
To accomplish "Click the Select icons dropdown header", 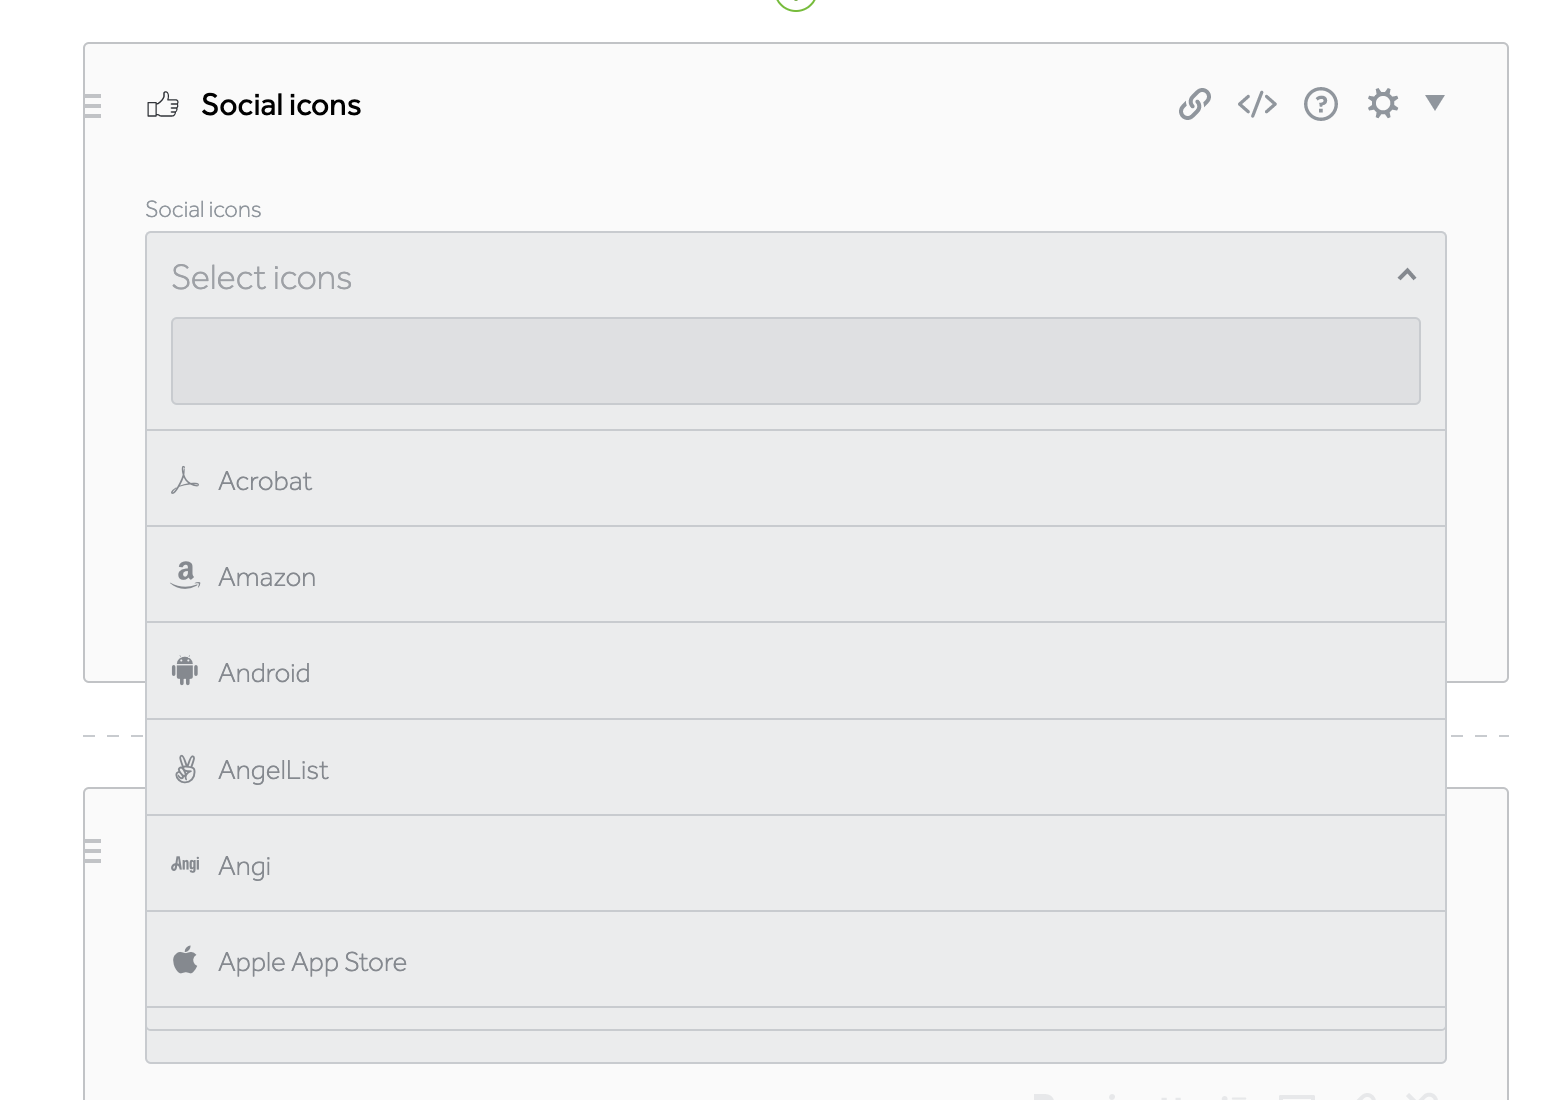I will 796,277.
